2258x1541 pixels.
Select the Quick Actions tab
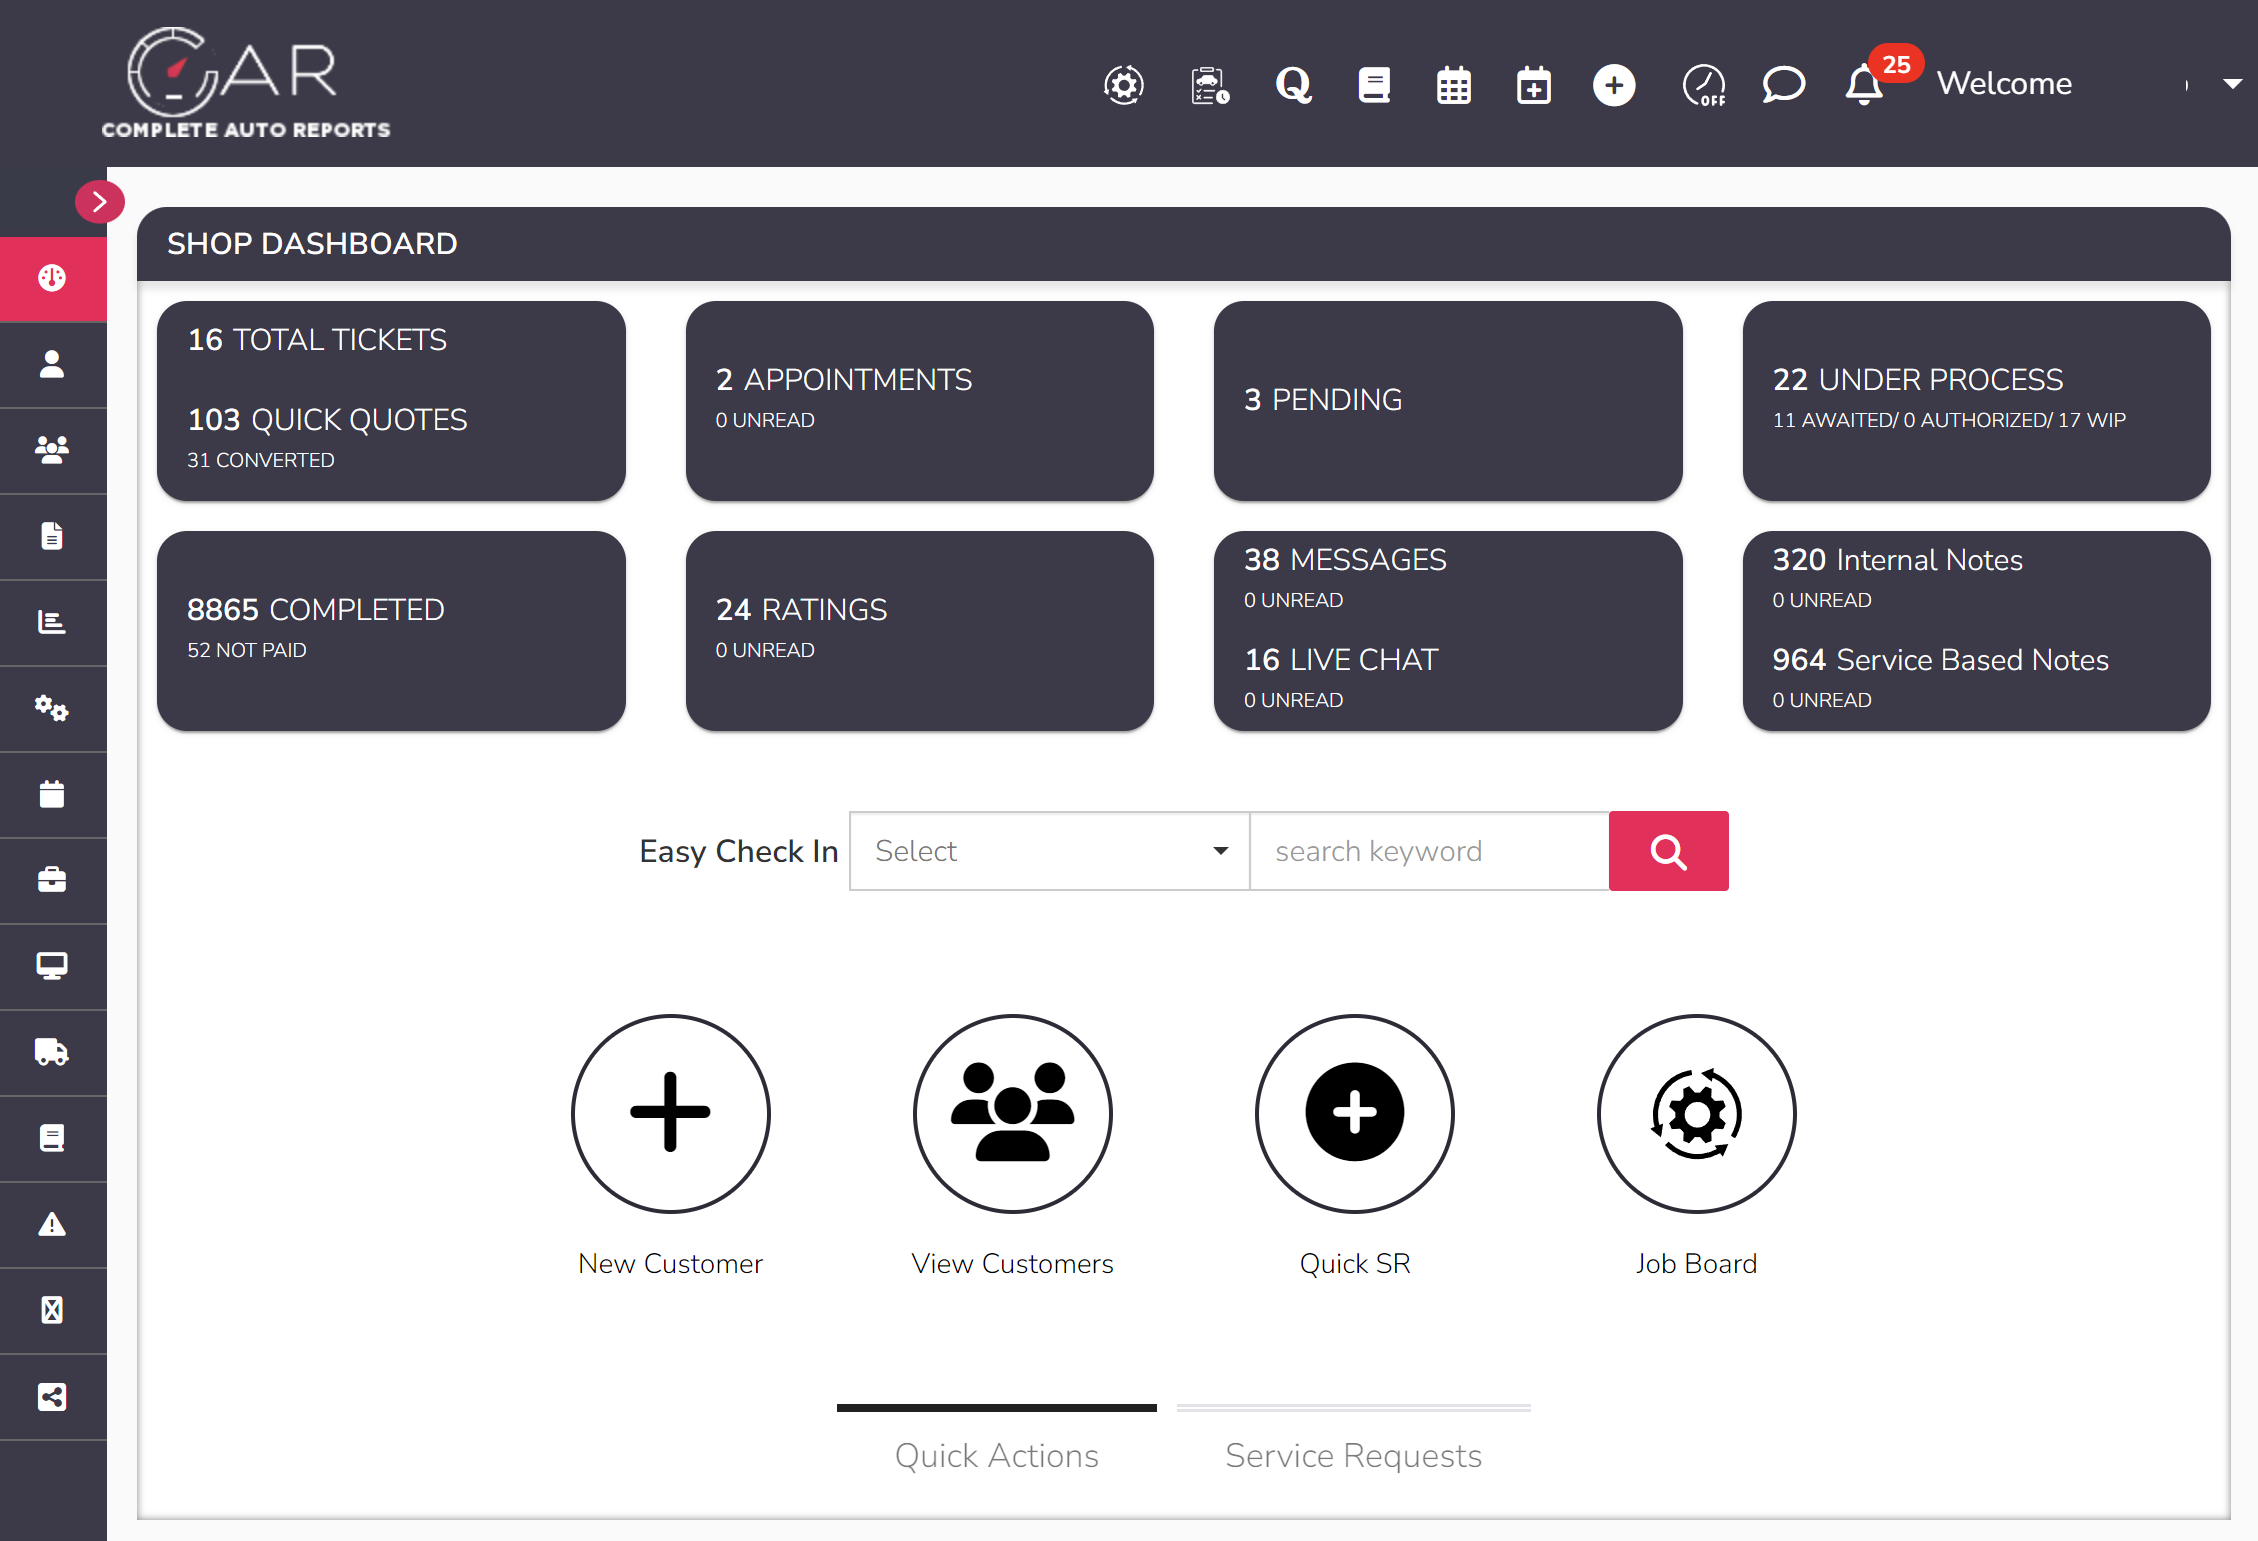995,1456
